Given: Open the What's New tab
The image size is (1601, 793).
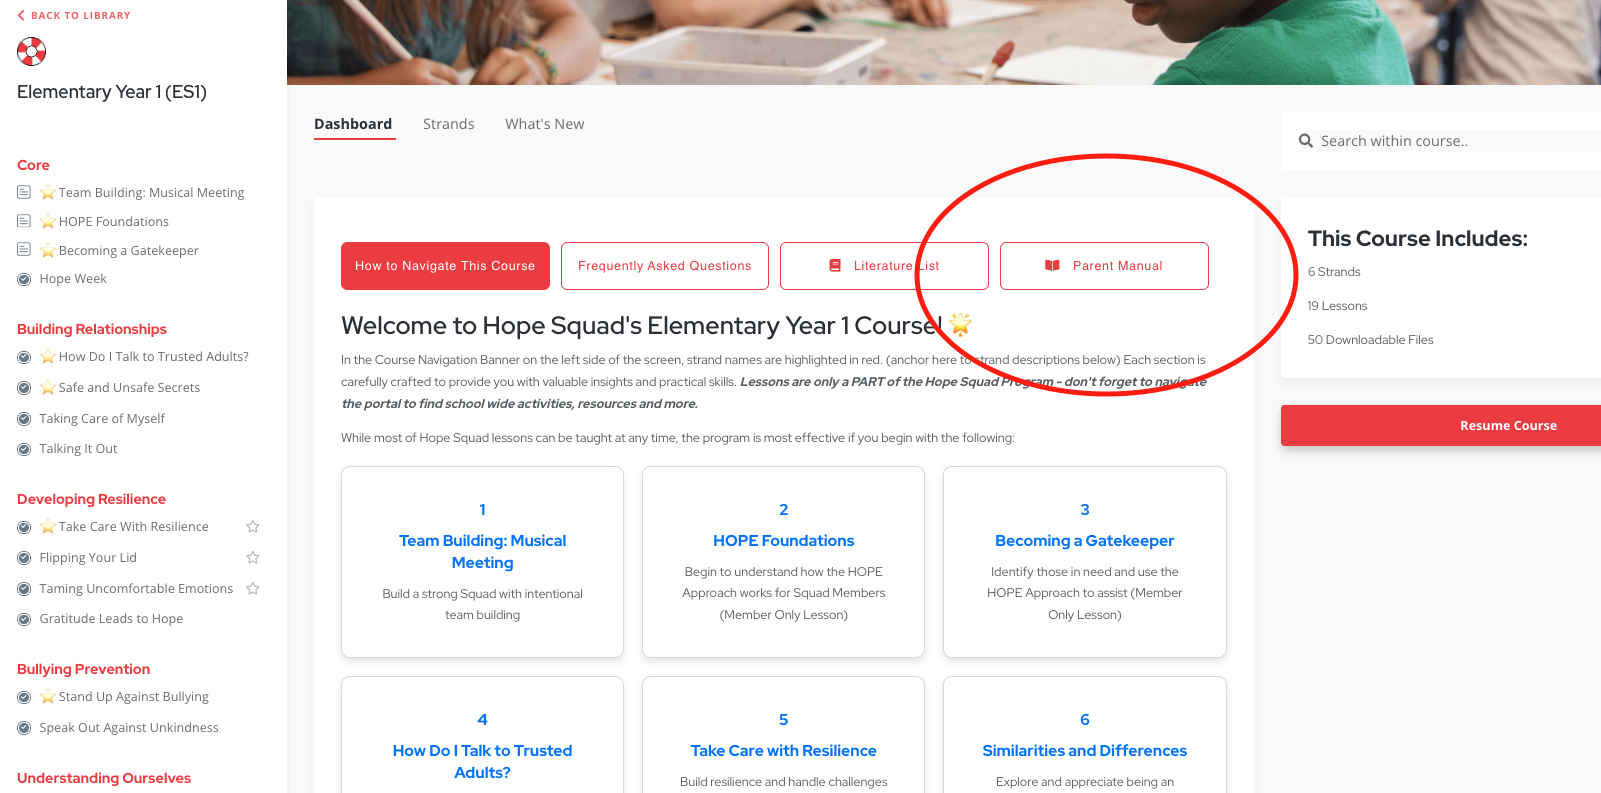Looking at the screenshot, I should click(544, 124).
